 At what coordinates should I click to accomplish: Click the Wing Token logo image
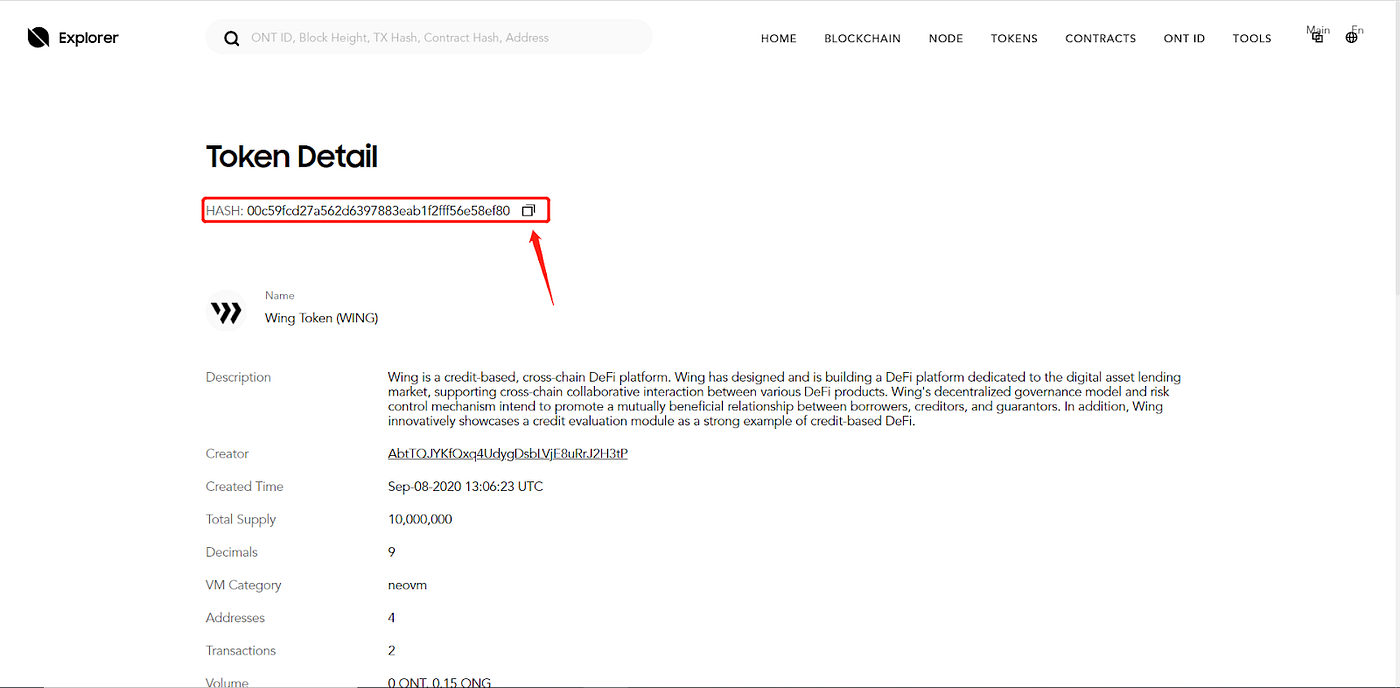pyautogui.click(x=227, y=310)
